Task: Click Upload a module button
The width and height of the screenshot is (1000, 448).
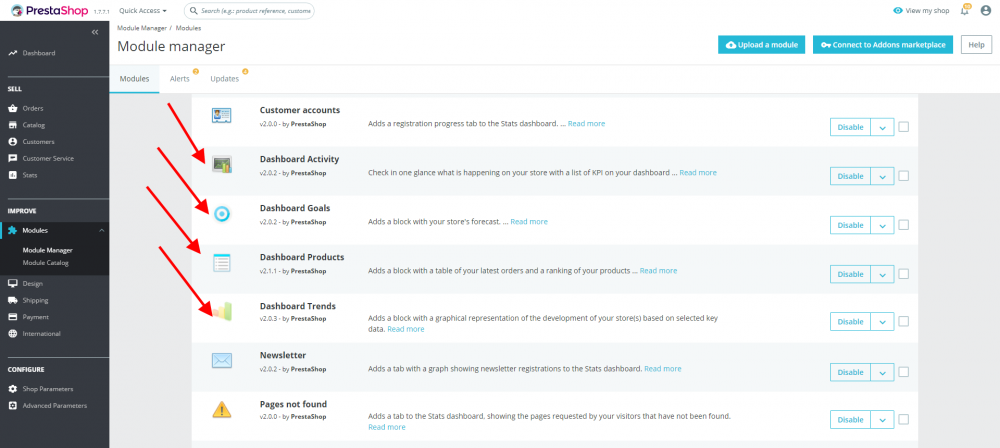Action: [761, 45]
